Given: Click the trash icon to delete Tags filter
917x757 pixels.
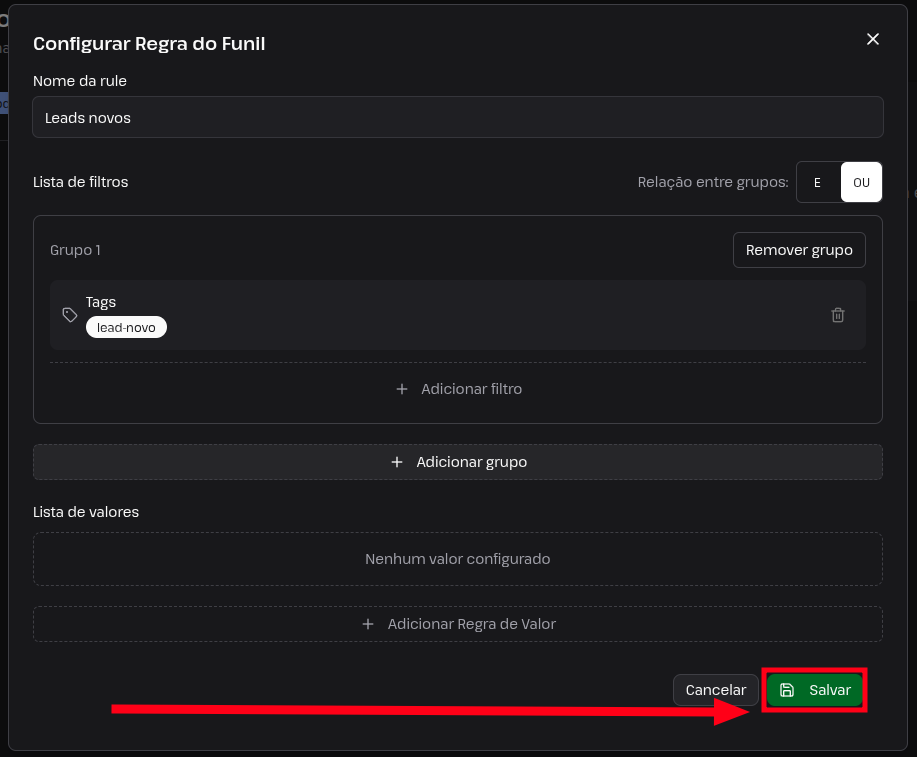Looking at the screenshot, I should click(x=837, y=315).
